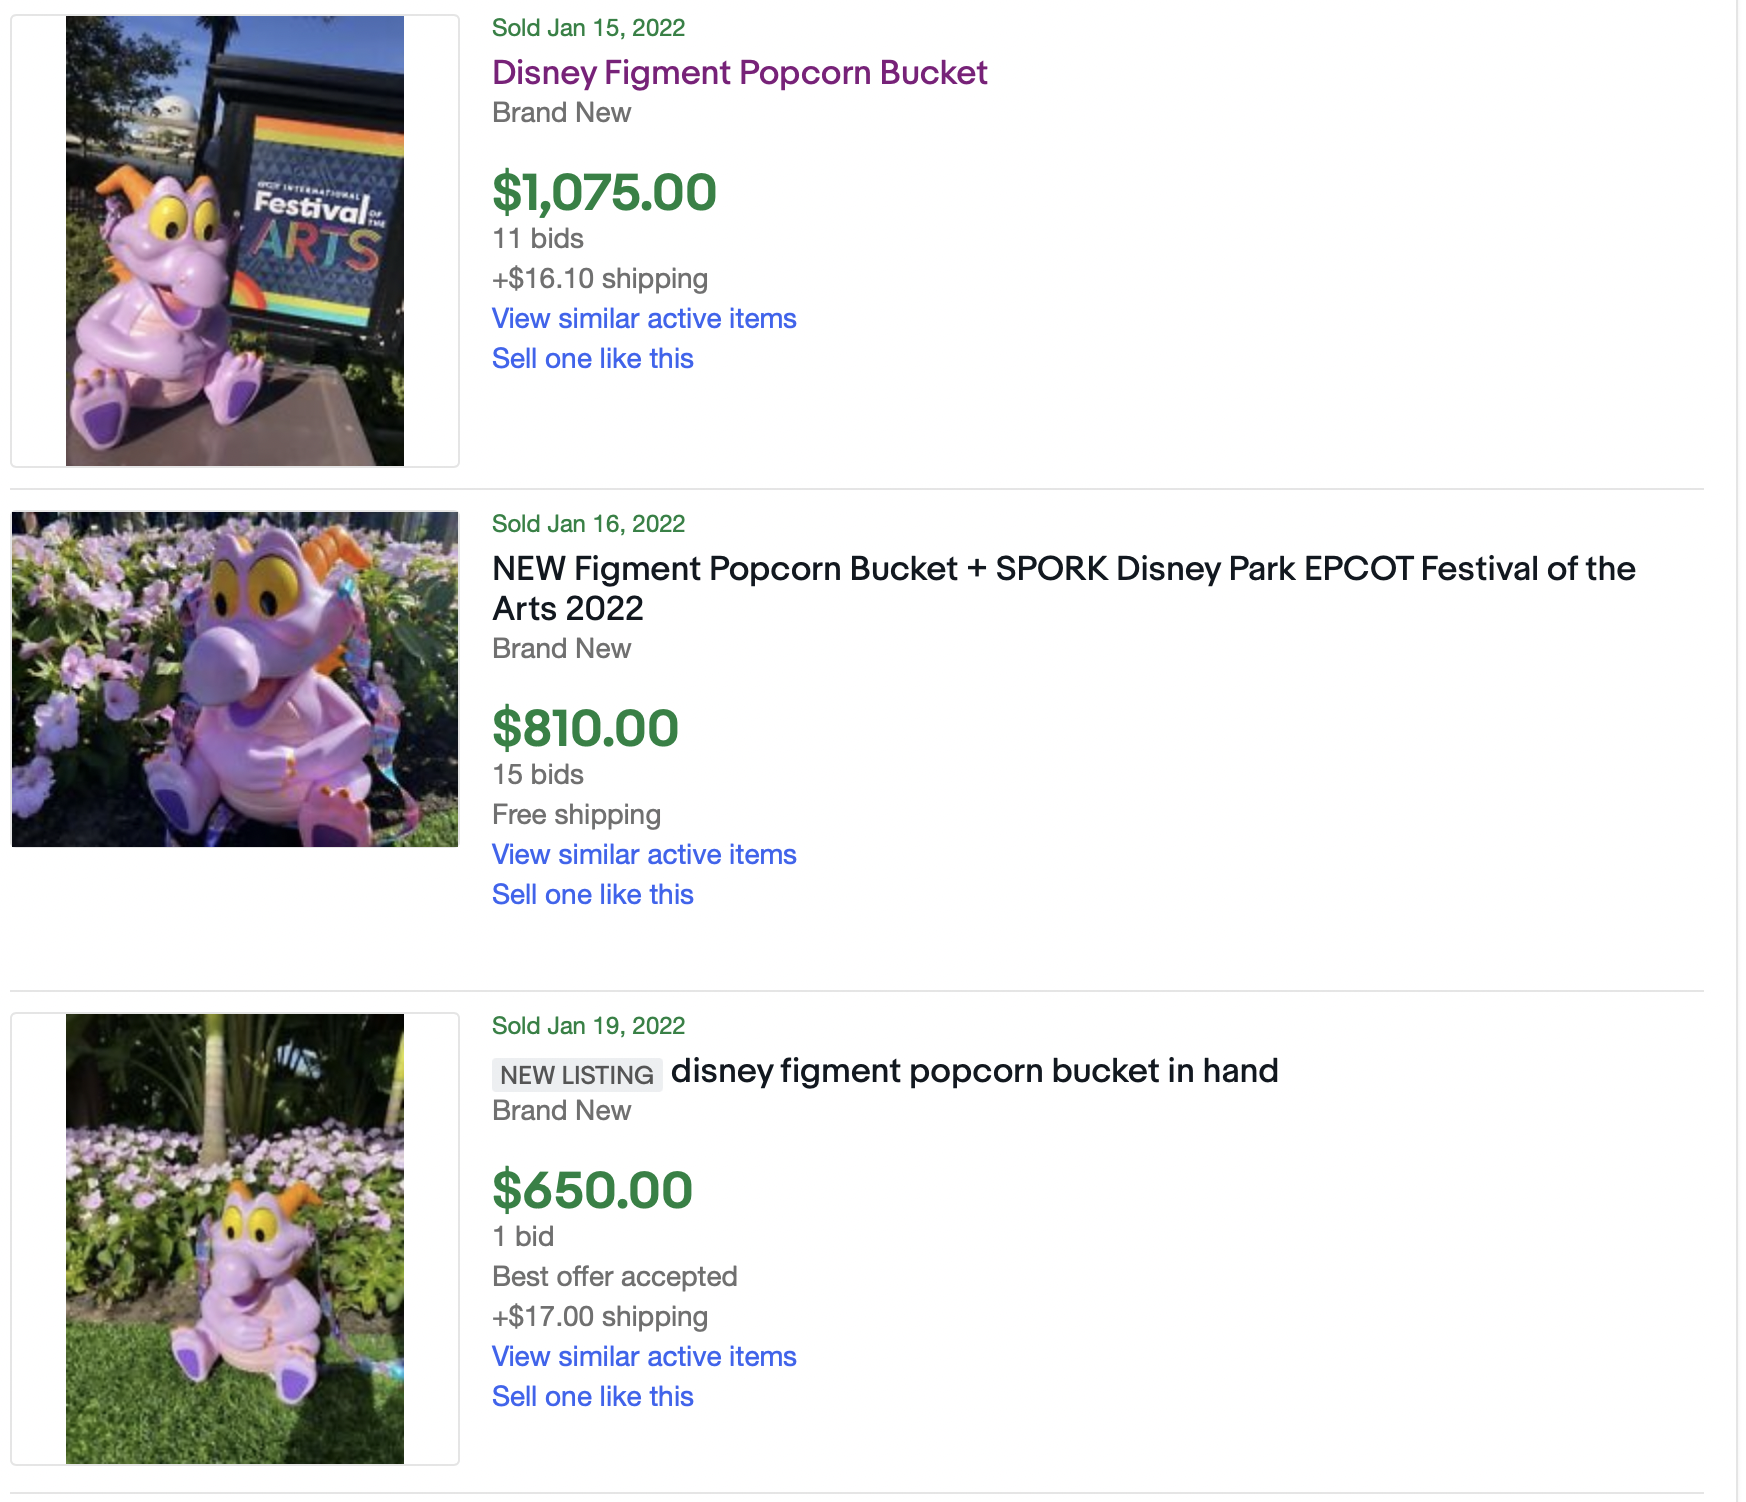Open the Disney Figment Popcorn Bucket listing
This screenshot has height=1502, width=1746.
(x=738, y=73)
